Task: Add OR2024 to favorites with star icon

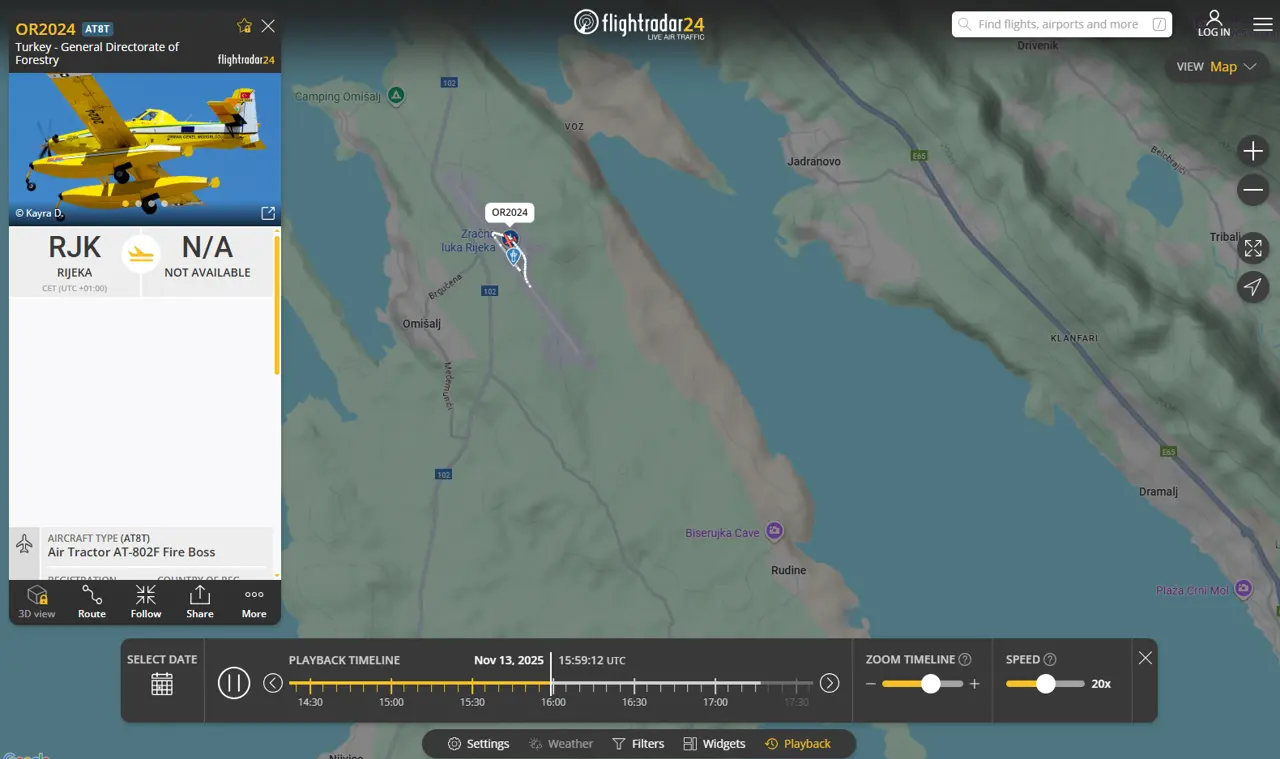Action: tap(244, 26)
